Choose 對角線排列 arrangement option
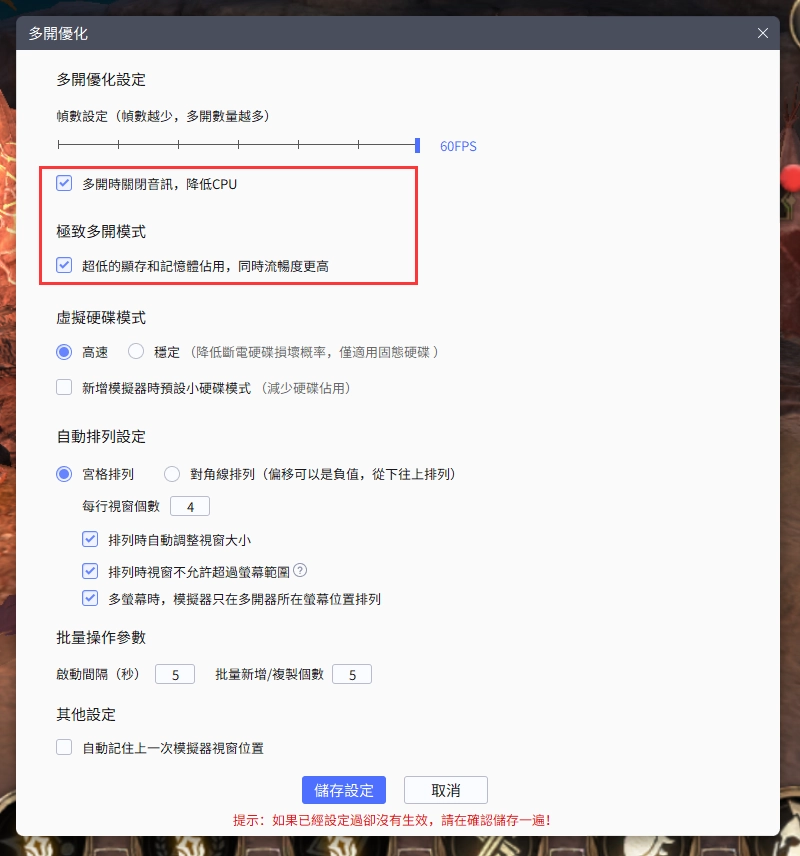This screenshot has width=800, height=856. point(171,474)
